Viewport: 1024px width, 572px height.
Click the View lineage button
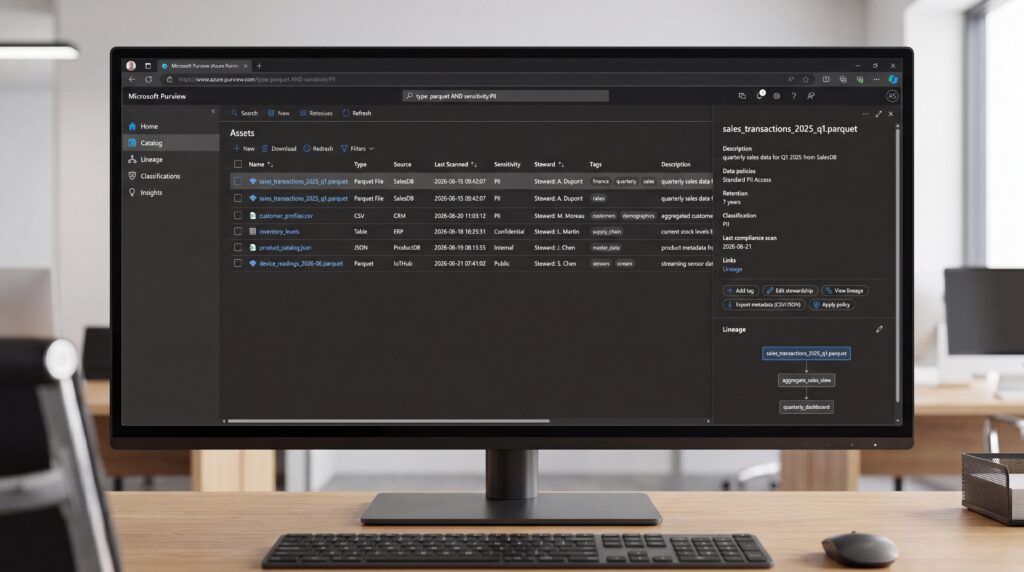click(x=844, y=291)
